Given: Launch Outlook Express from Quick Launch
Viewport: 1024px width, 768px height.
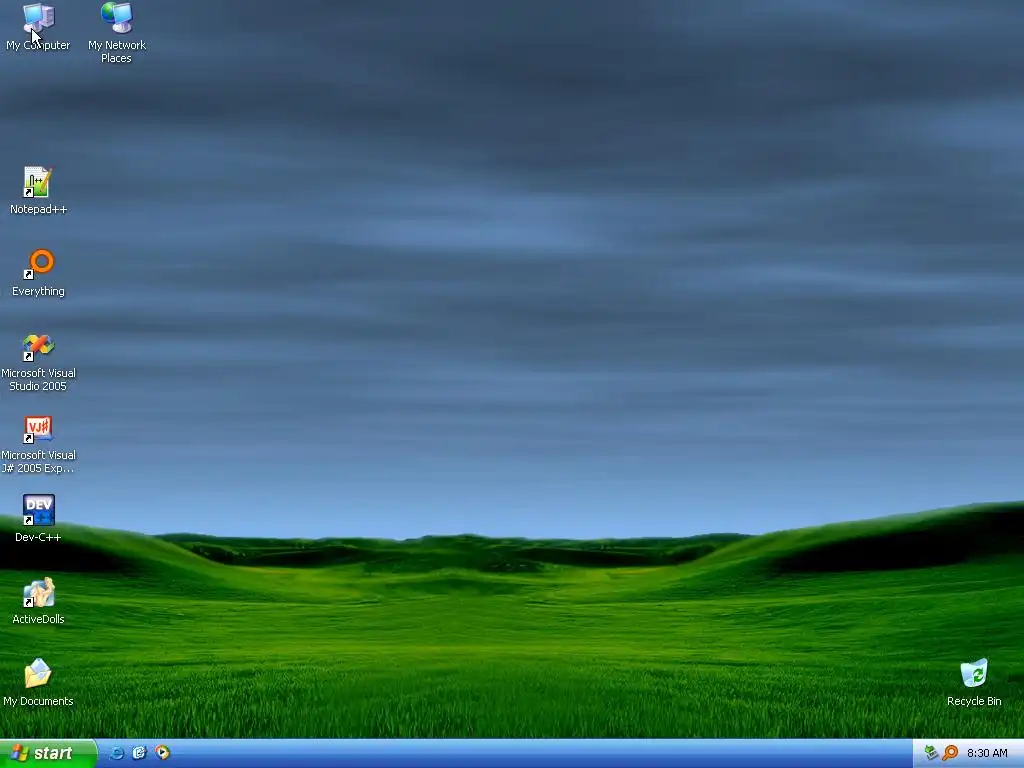Looking at the screenshot, I should point(139,753).
